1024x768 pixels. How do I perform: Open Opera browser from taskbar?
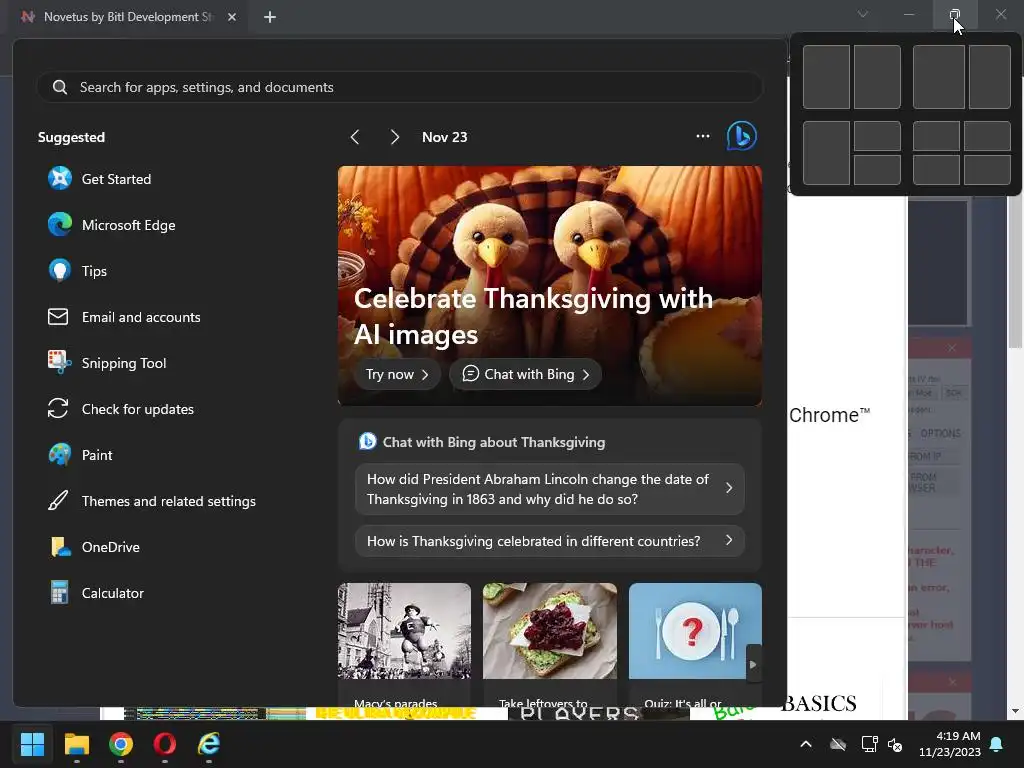165,744
